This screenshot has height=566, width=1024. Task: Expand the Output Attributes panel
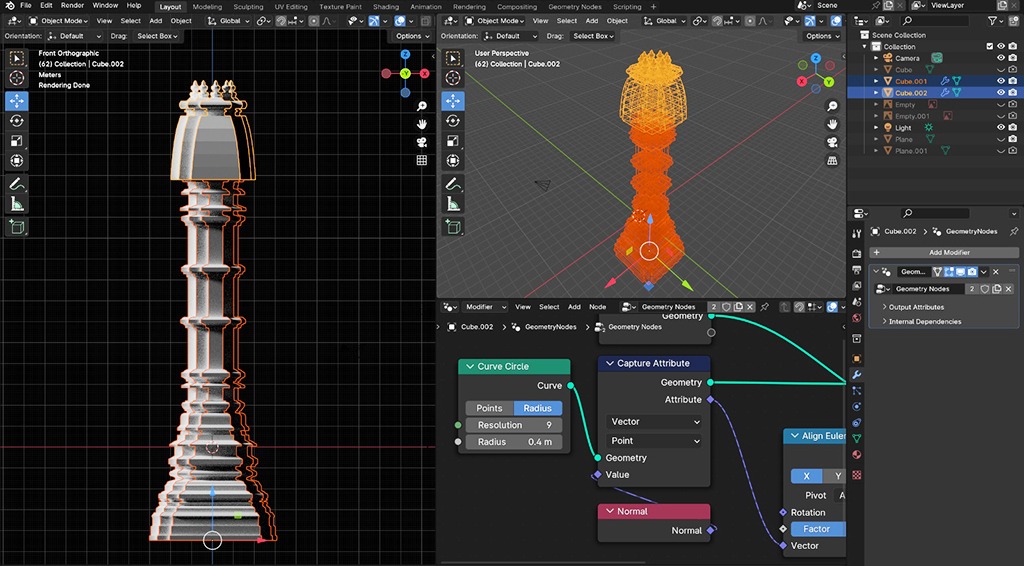point(916,307)
